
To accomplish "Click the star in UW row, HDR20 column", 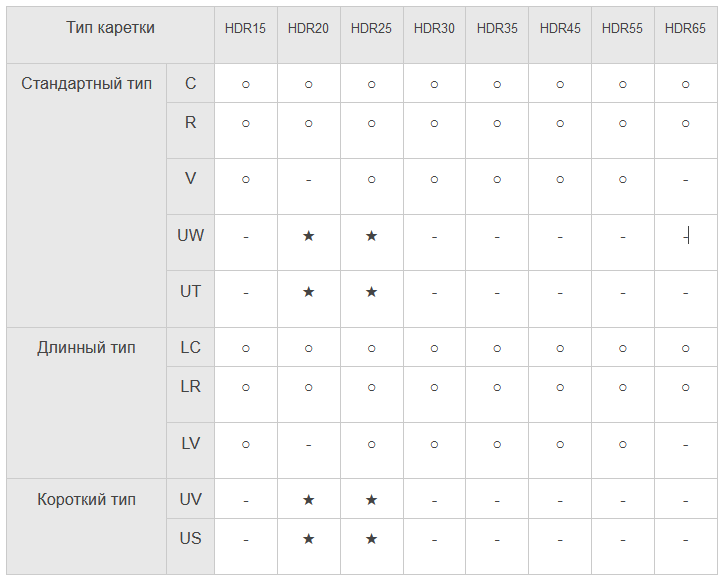I will [x=309, y=236].
